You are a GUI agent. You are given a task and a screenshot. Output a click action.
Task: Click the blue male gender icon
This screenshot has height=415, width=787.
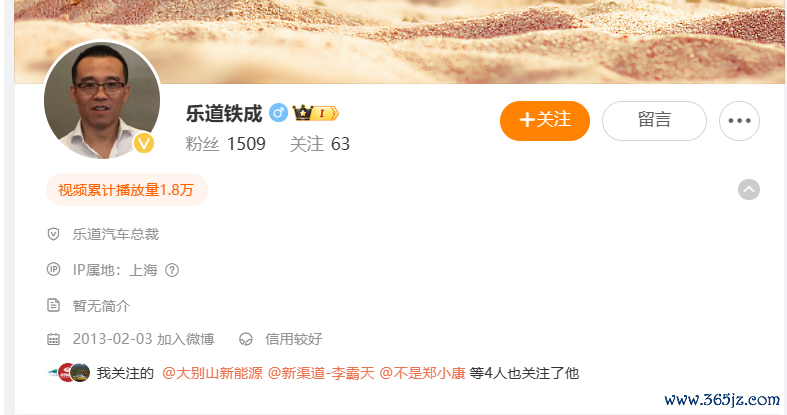[278, 113]
